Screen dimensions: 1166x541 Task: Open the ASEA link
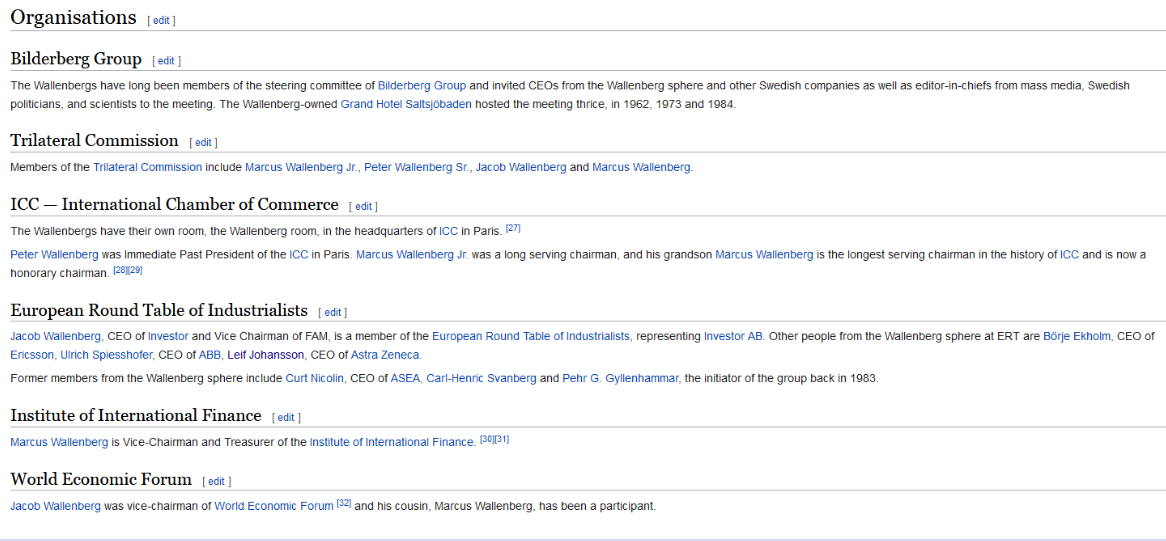pos(407,378)
